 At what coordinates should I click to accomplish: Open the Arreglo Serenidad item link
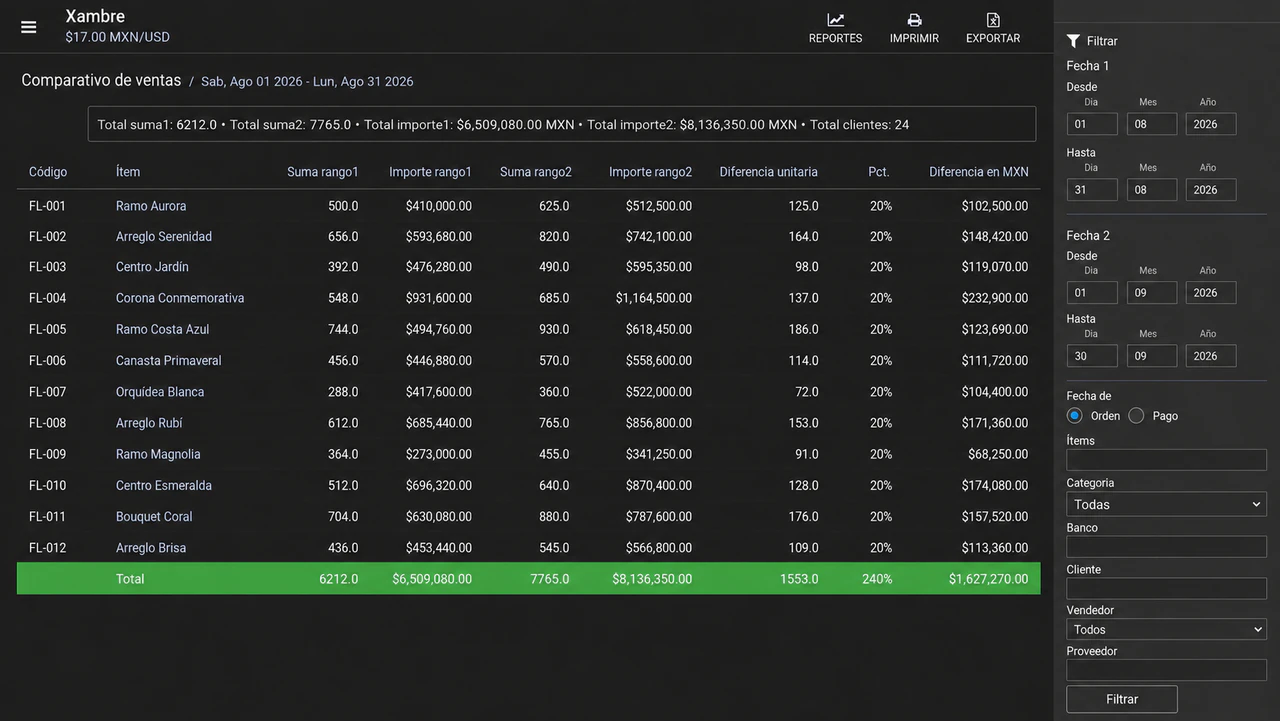tap(164, 237)
